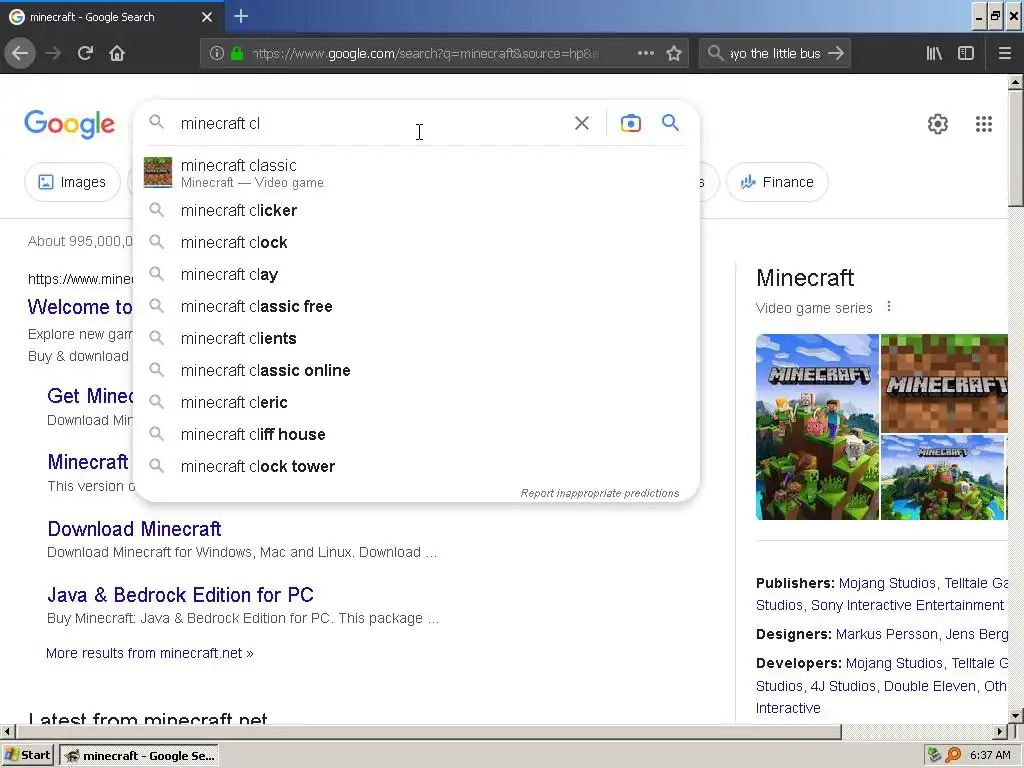Choose the minecraft clay suggestion

(416, 274)
